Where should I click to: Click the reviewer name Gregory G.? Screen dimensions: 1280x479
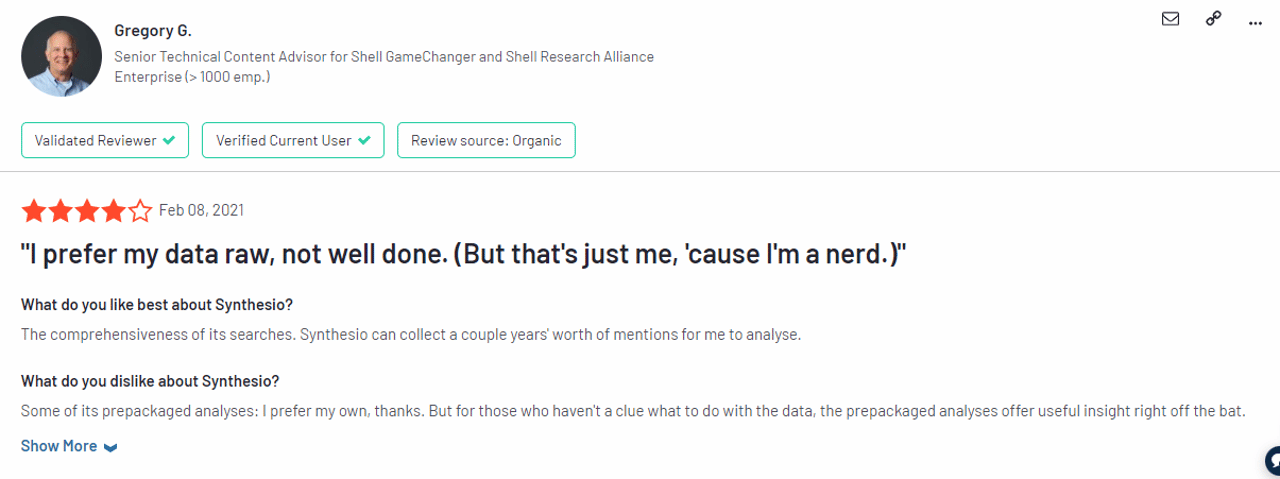(x=153, y=31)
